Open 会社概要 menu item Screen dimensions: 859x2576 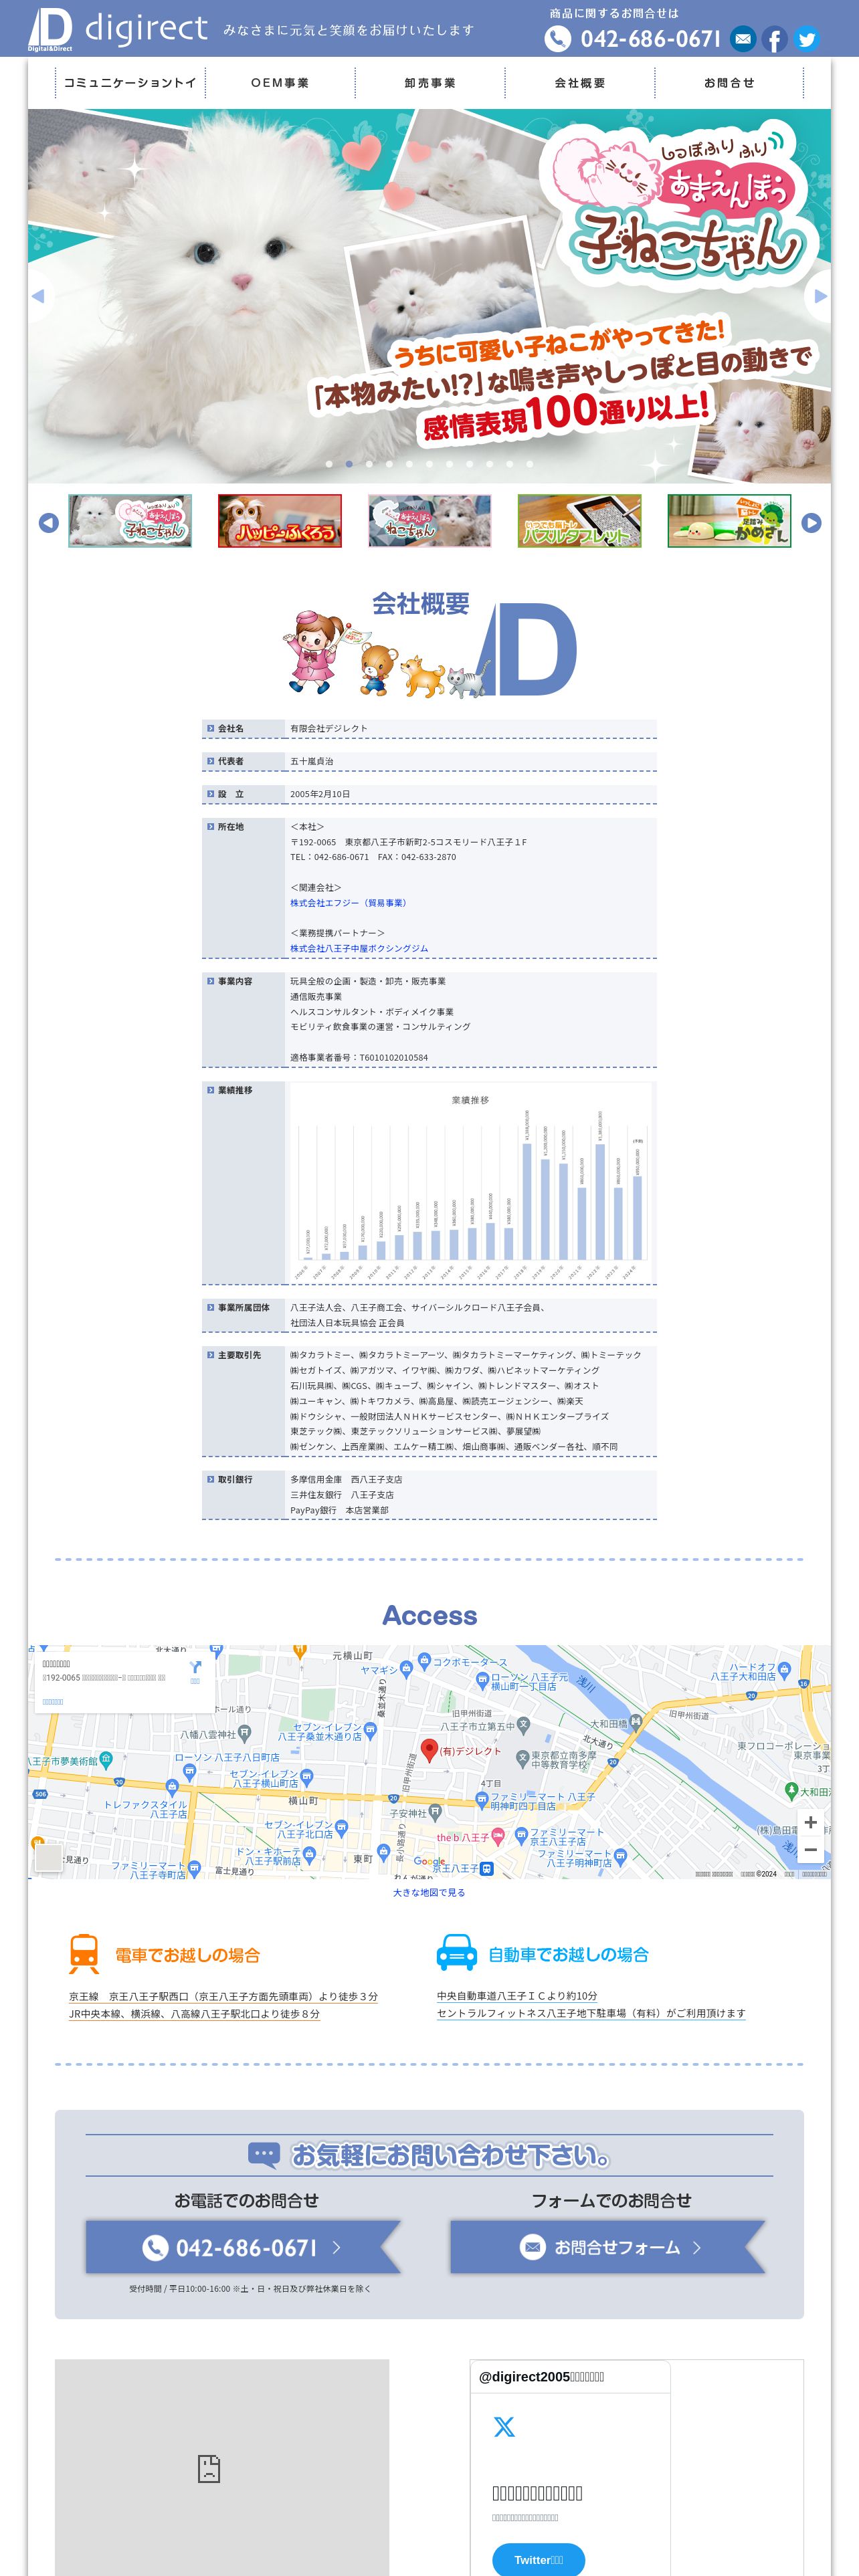(x=580, y=83)
